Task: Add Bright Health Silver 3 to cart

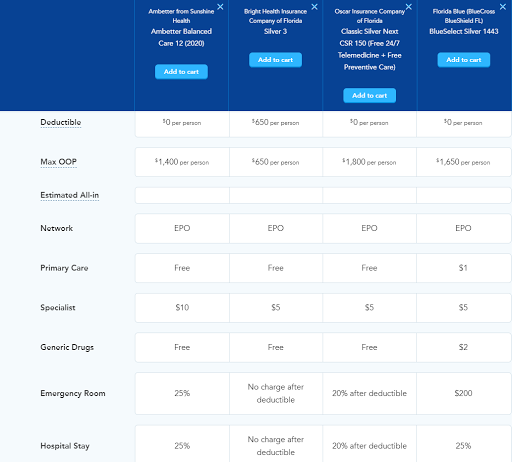Action: click(x=275, y=60)
